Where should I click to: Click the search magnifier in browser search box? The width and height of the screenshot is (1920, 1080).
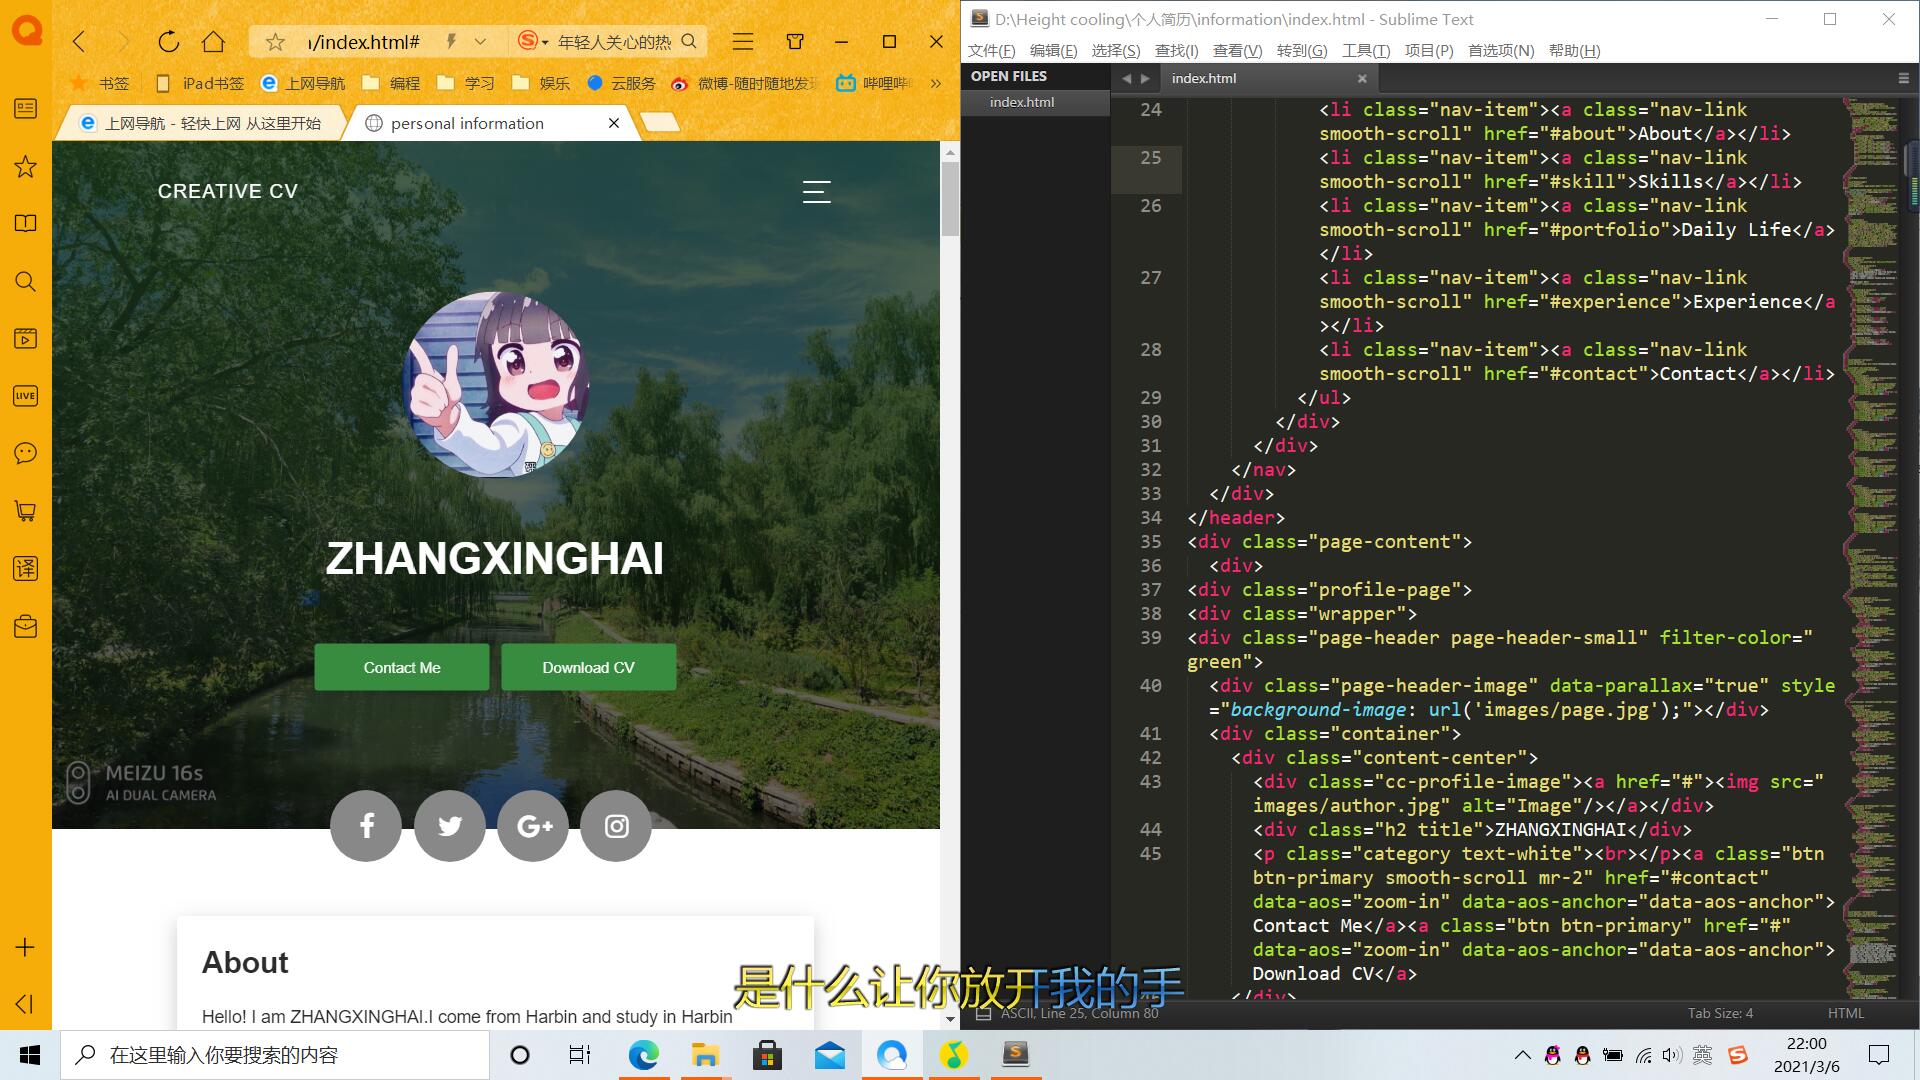click(689, 42)
